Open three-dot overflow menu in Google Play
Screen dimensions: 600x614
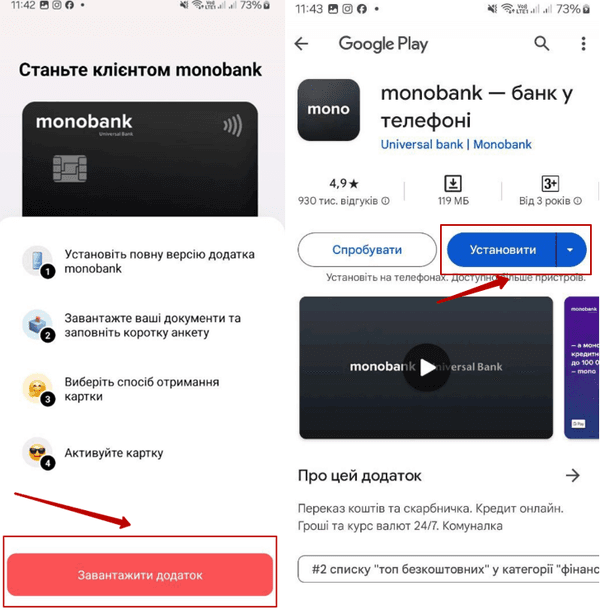click(x=583, y=43)
